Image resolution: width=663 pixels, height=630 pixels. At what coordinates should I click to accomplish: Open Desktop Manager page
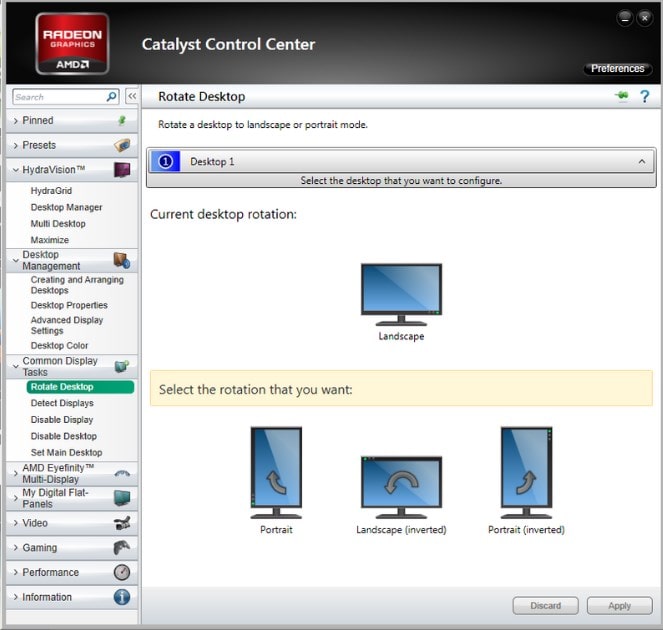tap(66, 207)
